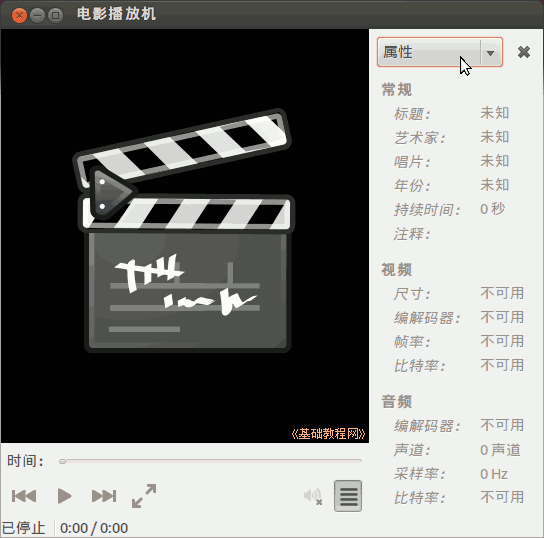Maximize the movie player window
The height and width of the screenshot is (538, 544).
click(x=55, y=15)
